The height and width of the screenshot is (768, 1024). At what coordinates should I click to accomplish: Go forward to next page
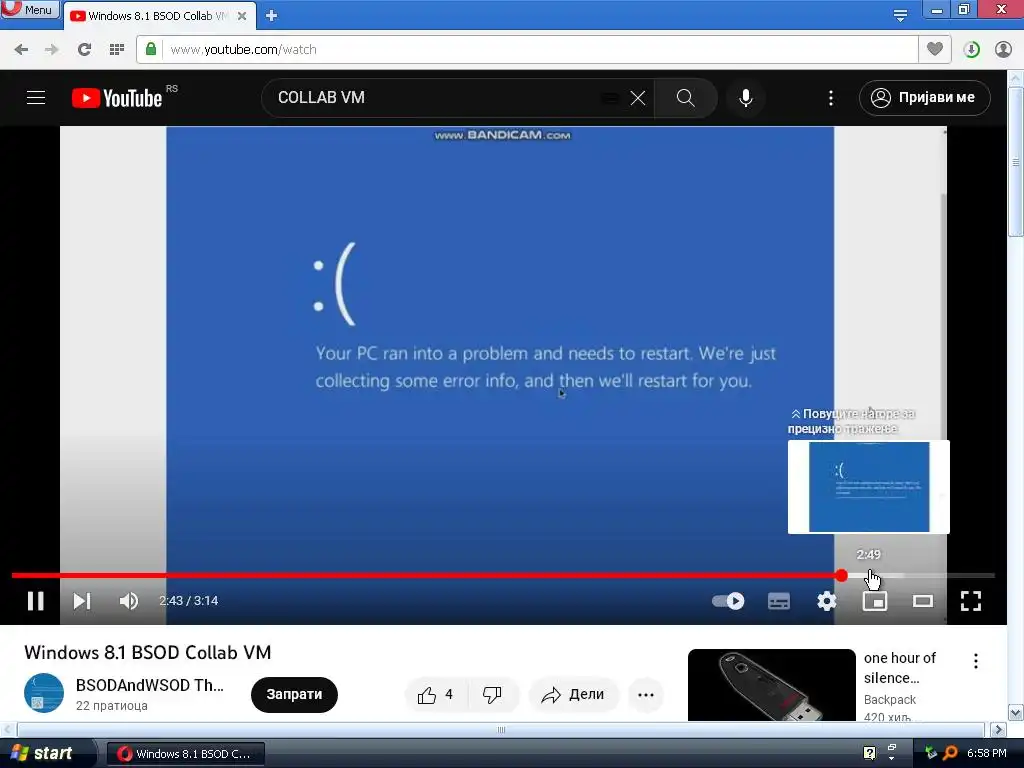(x=52, y=49)
